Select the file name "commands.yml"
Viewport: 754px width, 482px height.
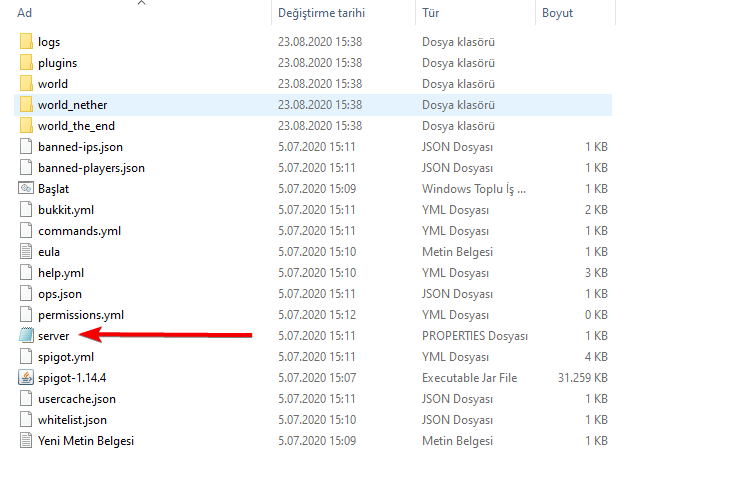79,231
